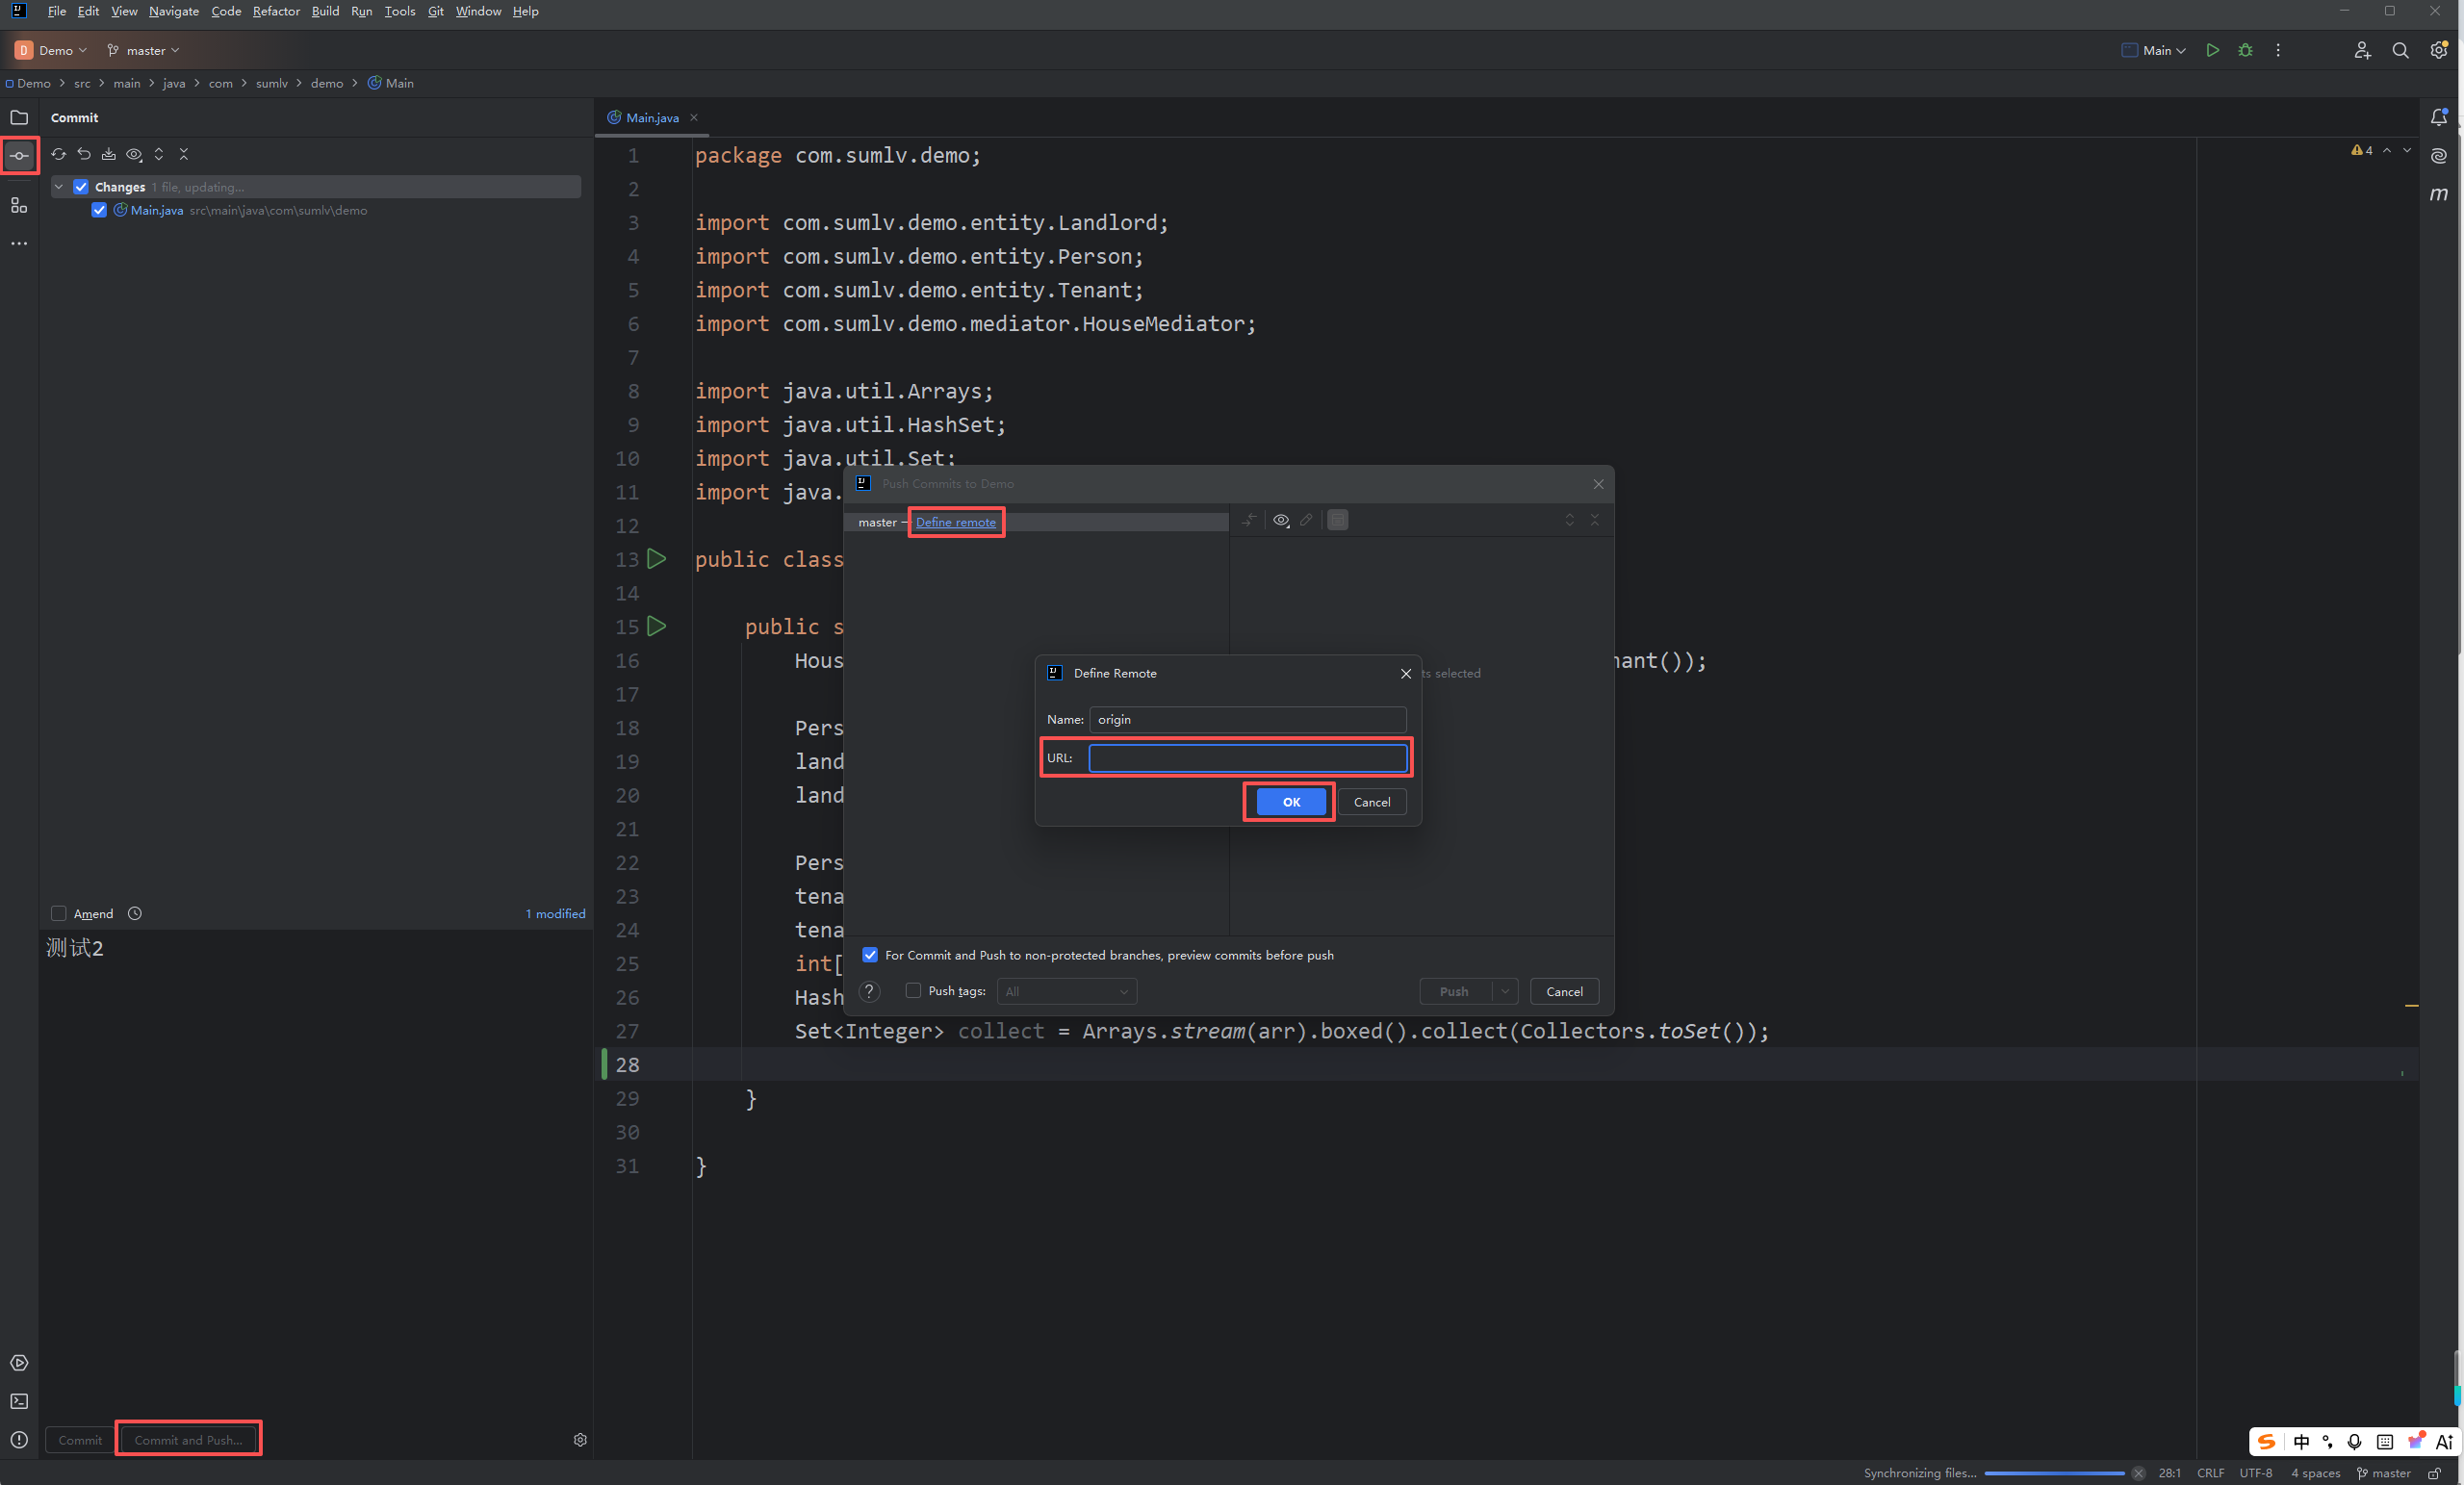Collapse the Changes tree node
The width and height of the screenshot is (2464, 1485).
click(59, 187)
